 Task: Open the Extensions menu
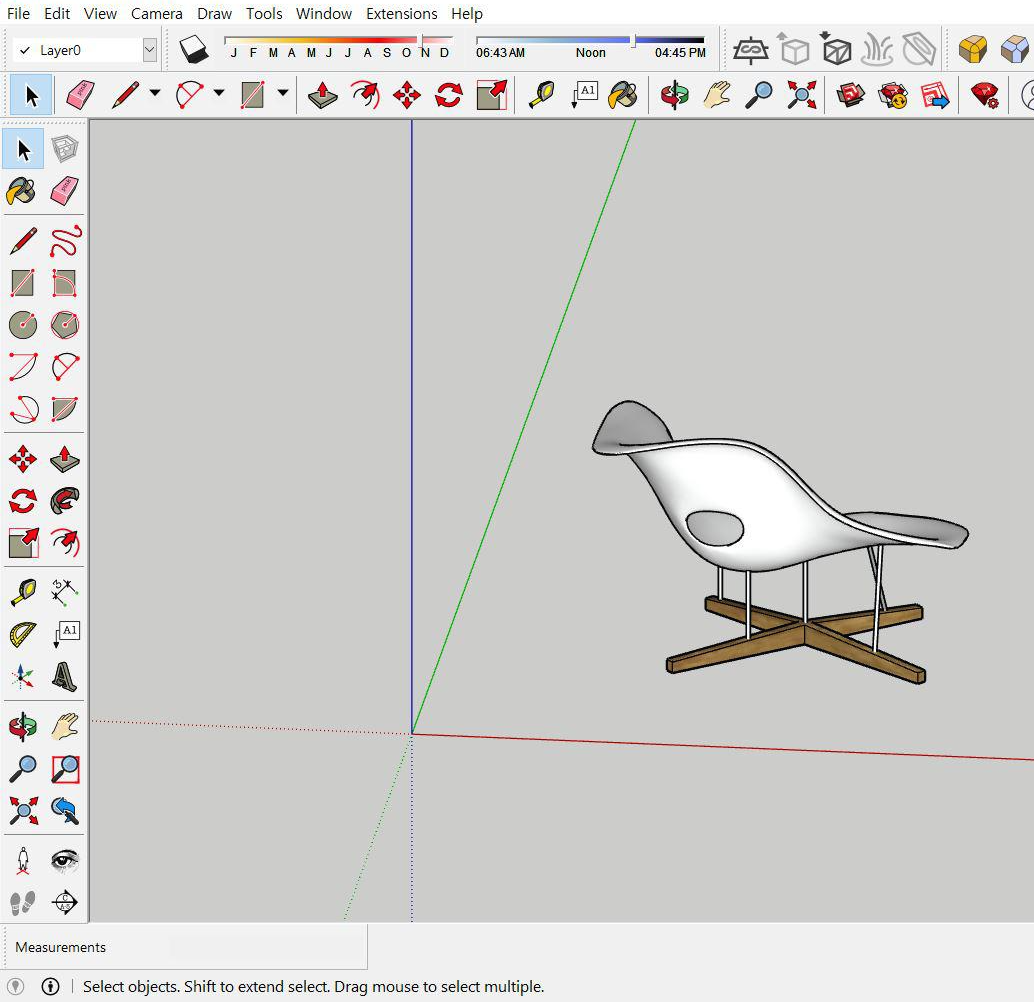[x=402, y=13]
